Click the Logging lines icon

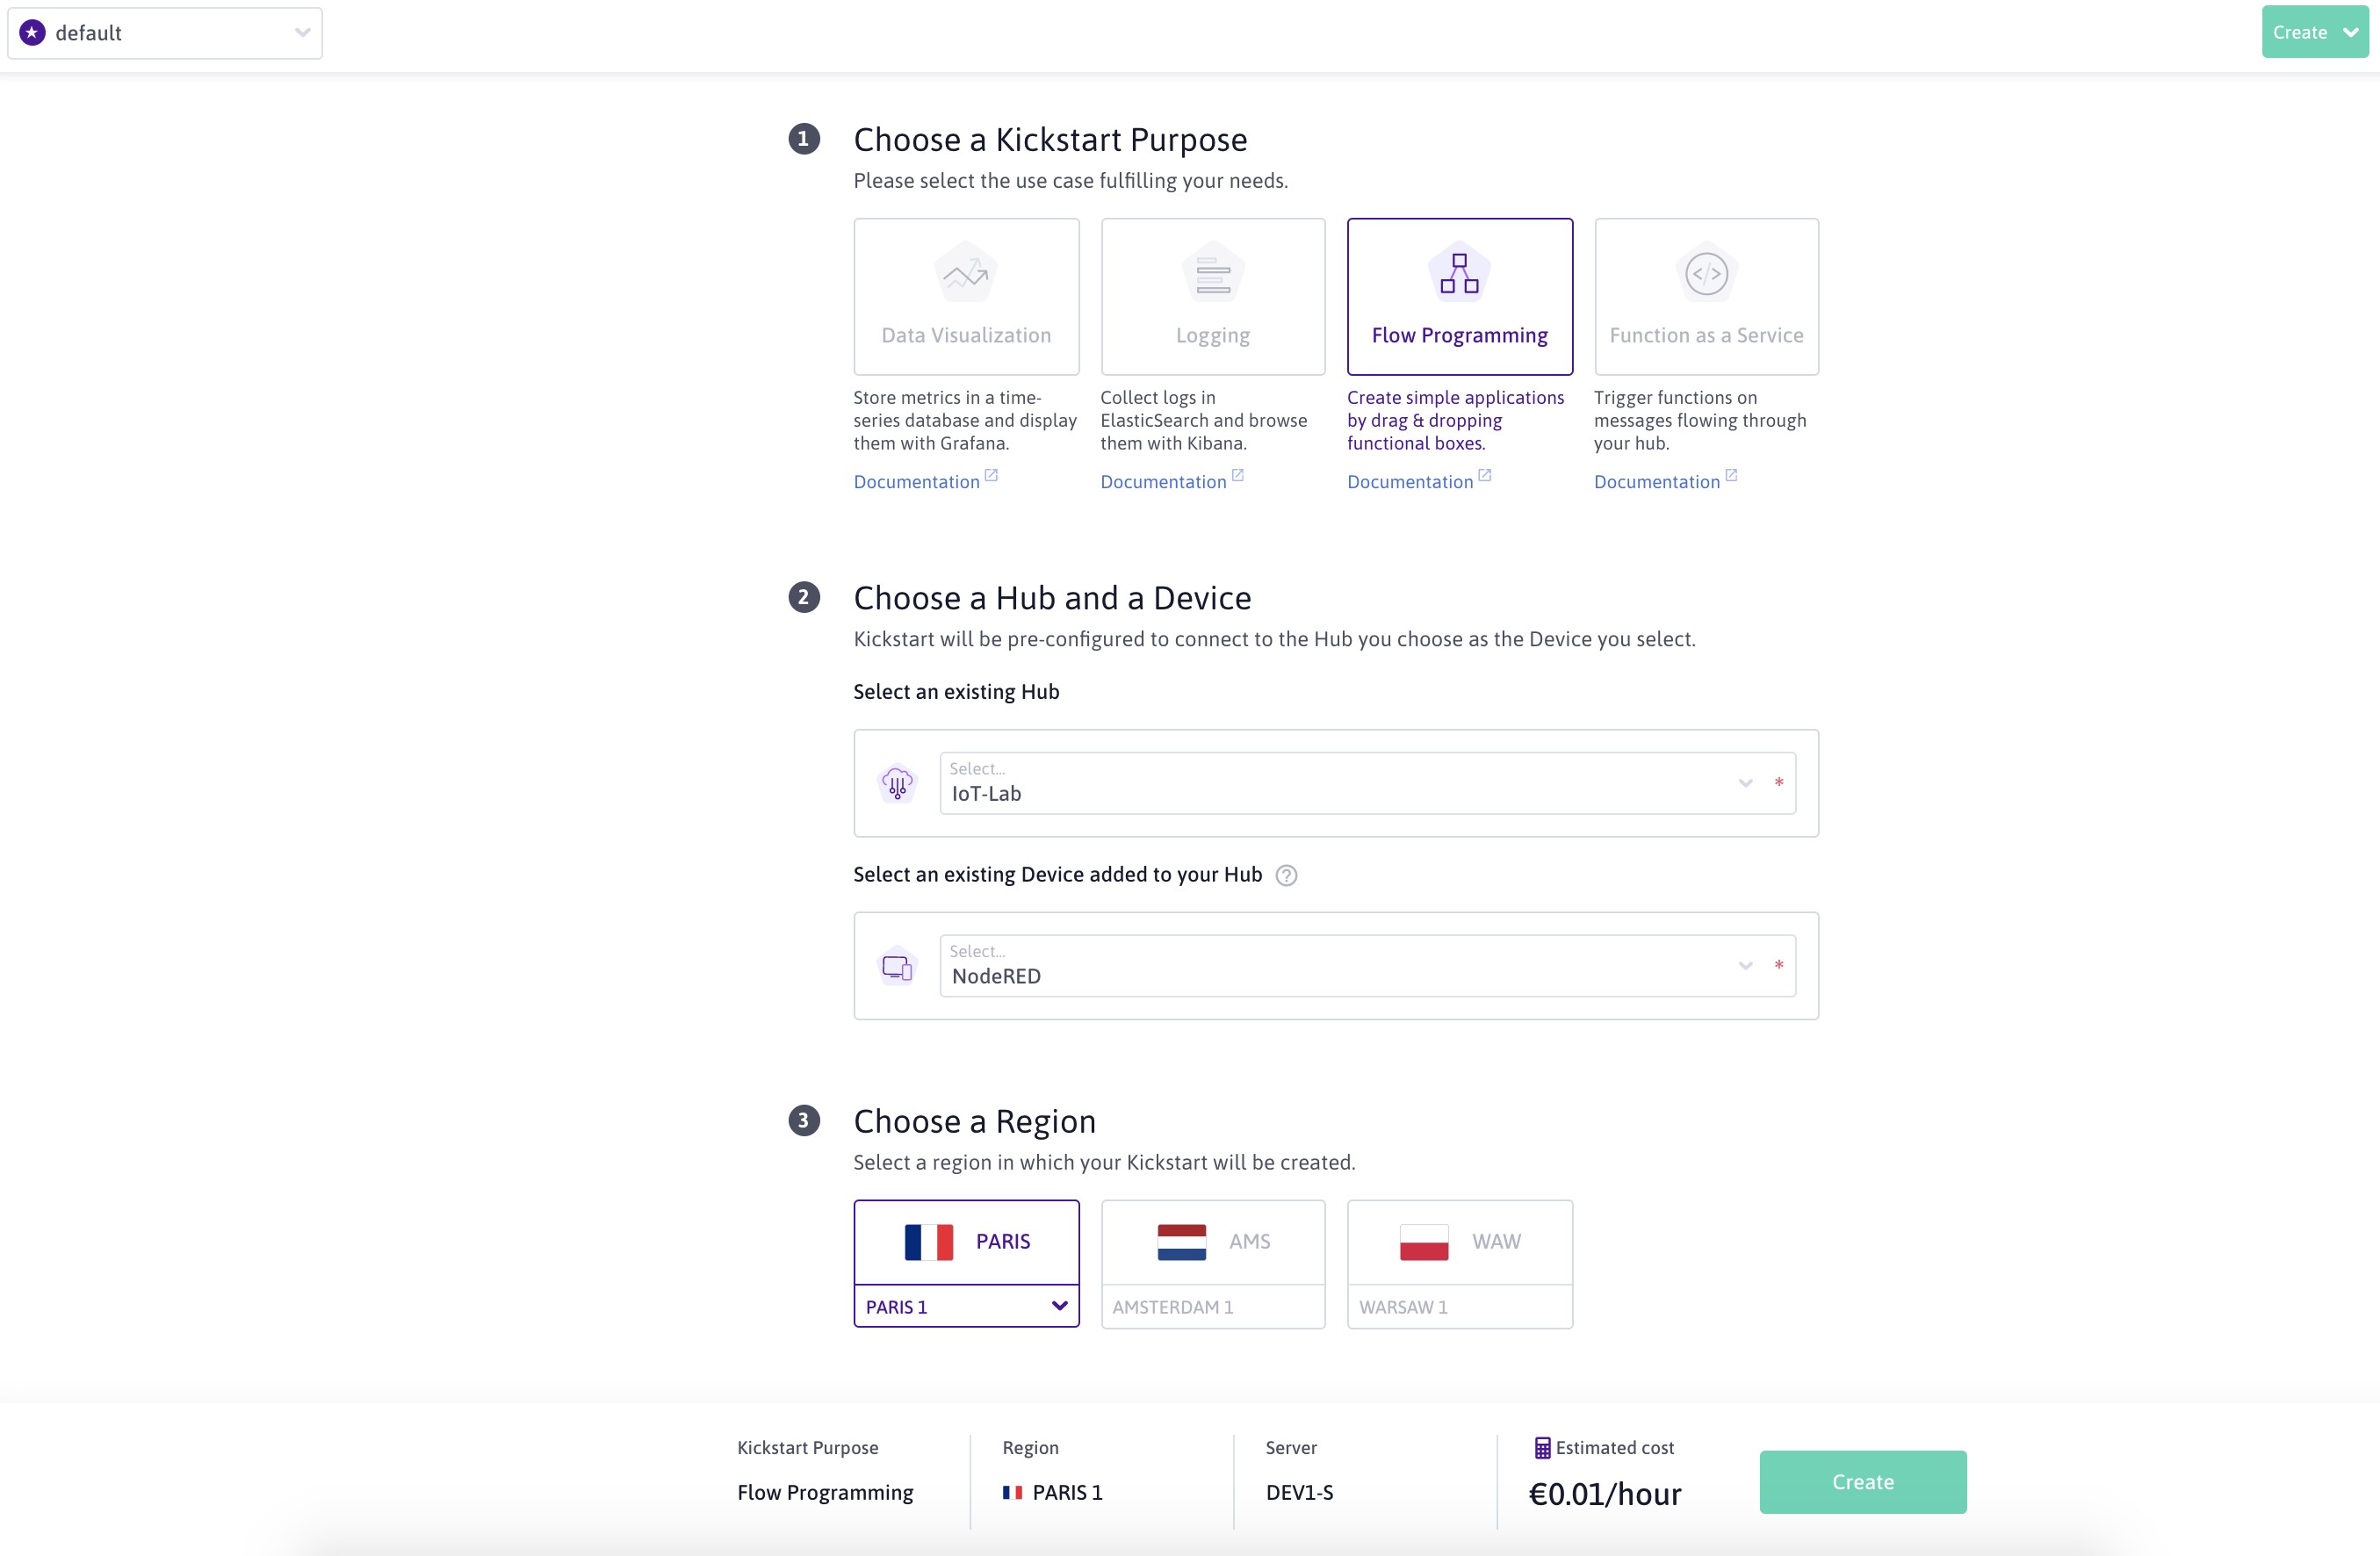(x=1212, y=273)
